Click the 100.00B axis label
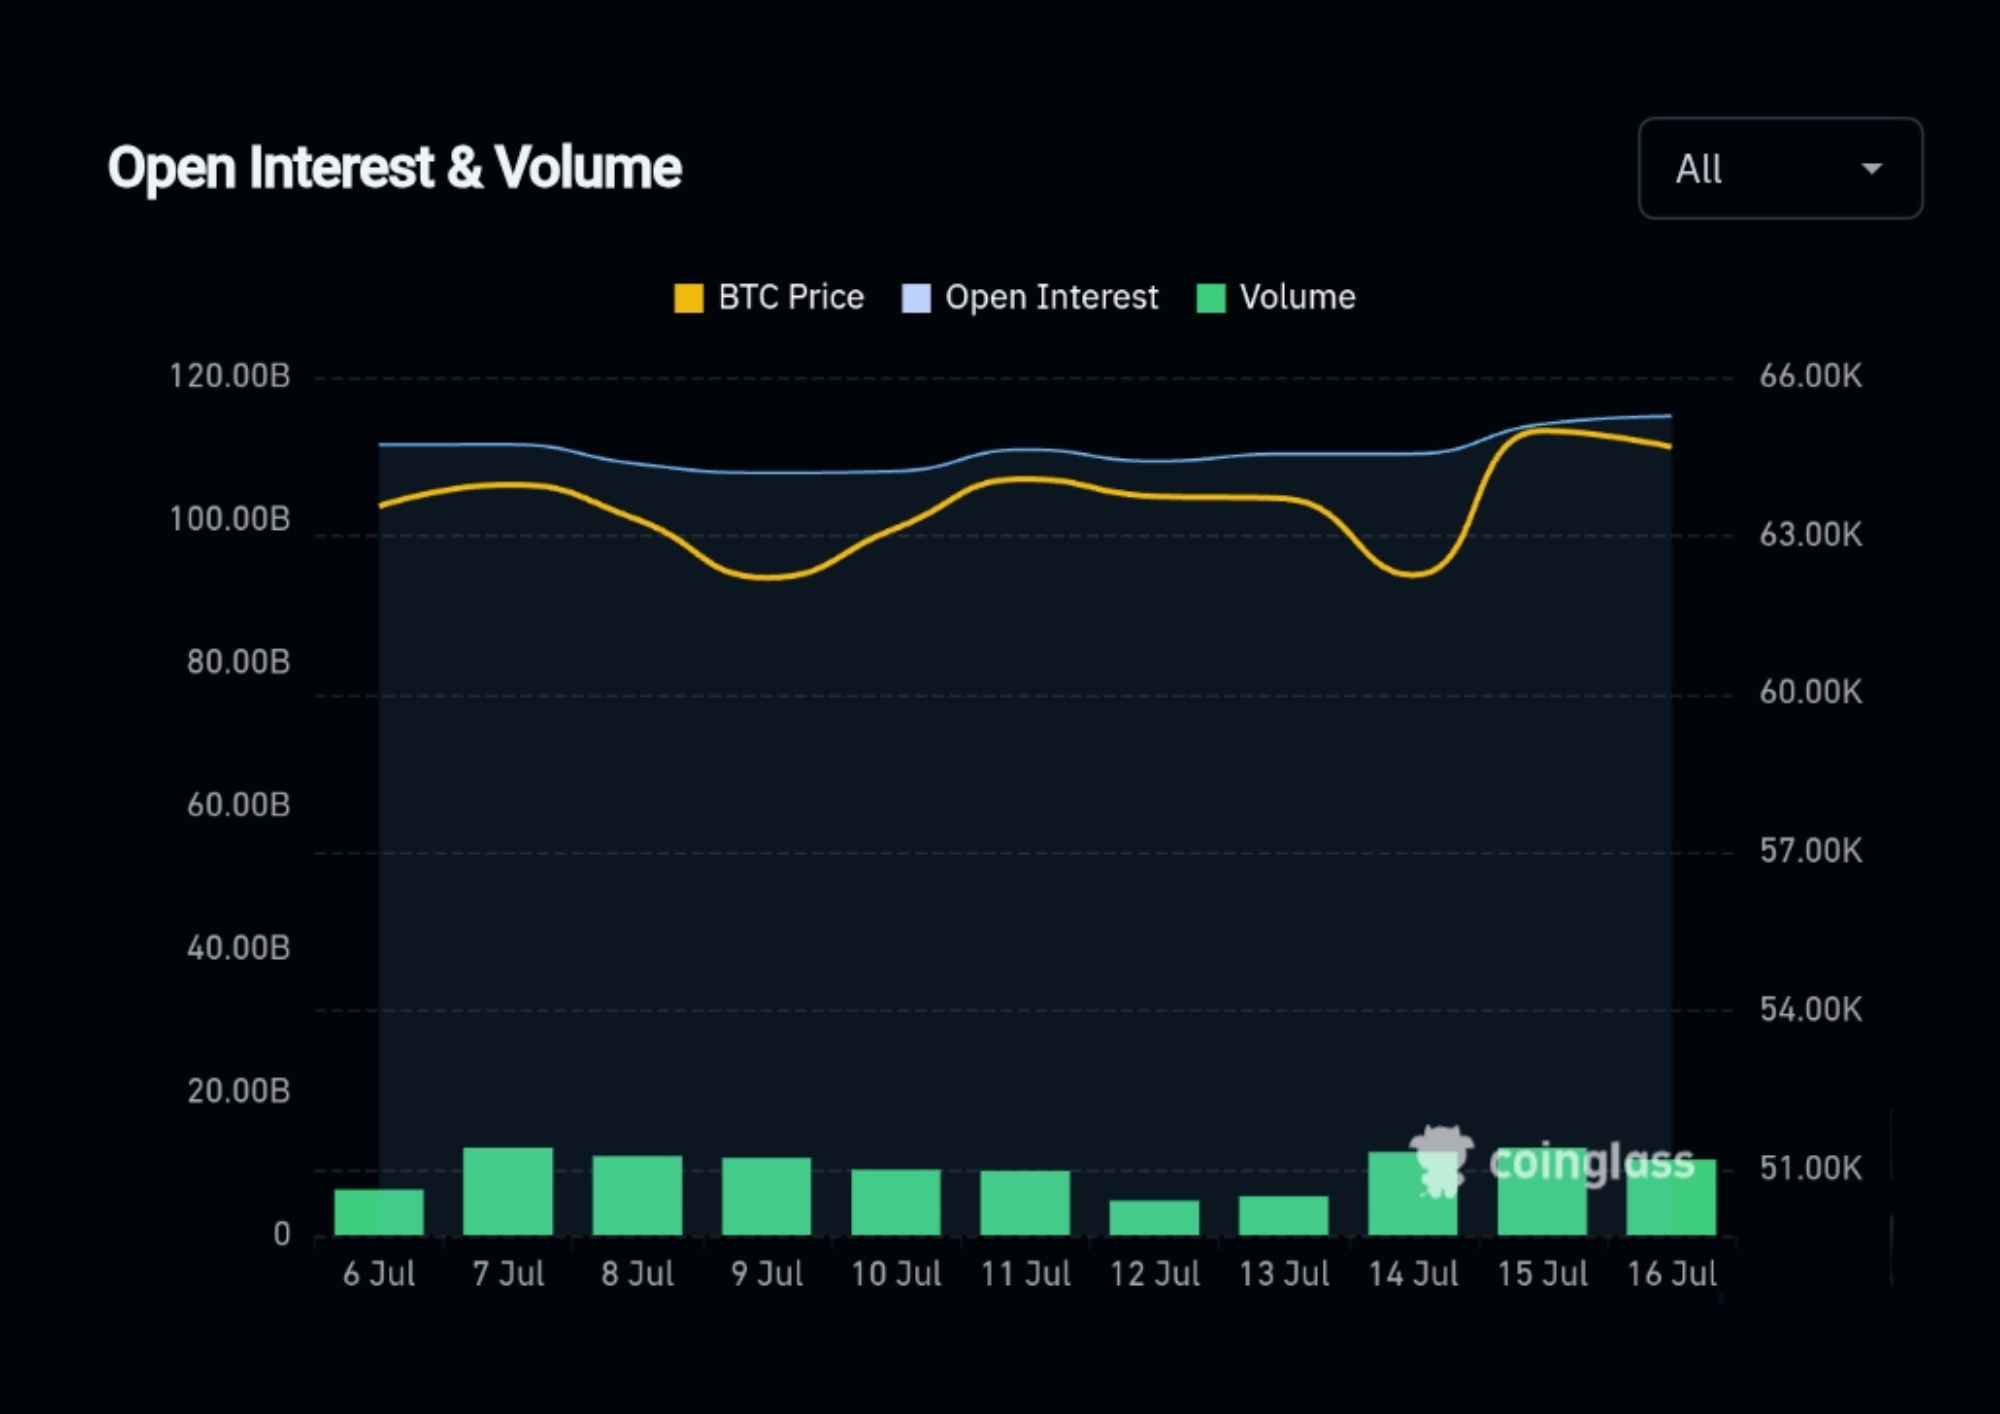Image resolution: width=2000 pixels, height=1414 pixels. tap(229, 519)
